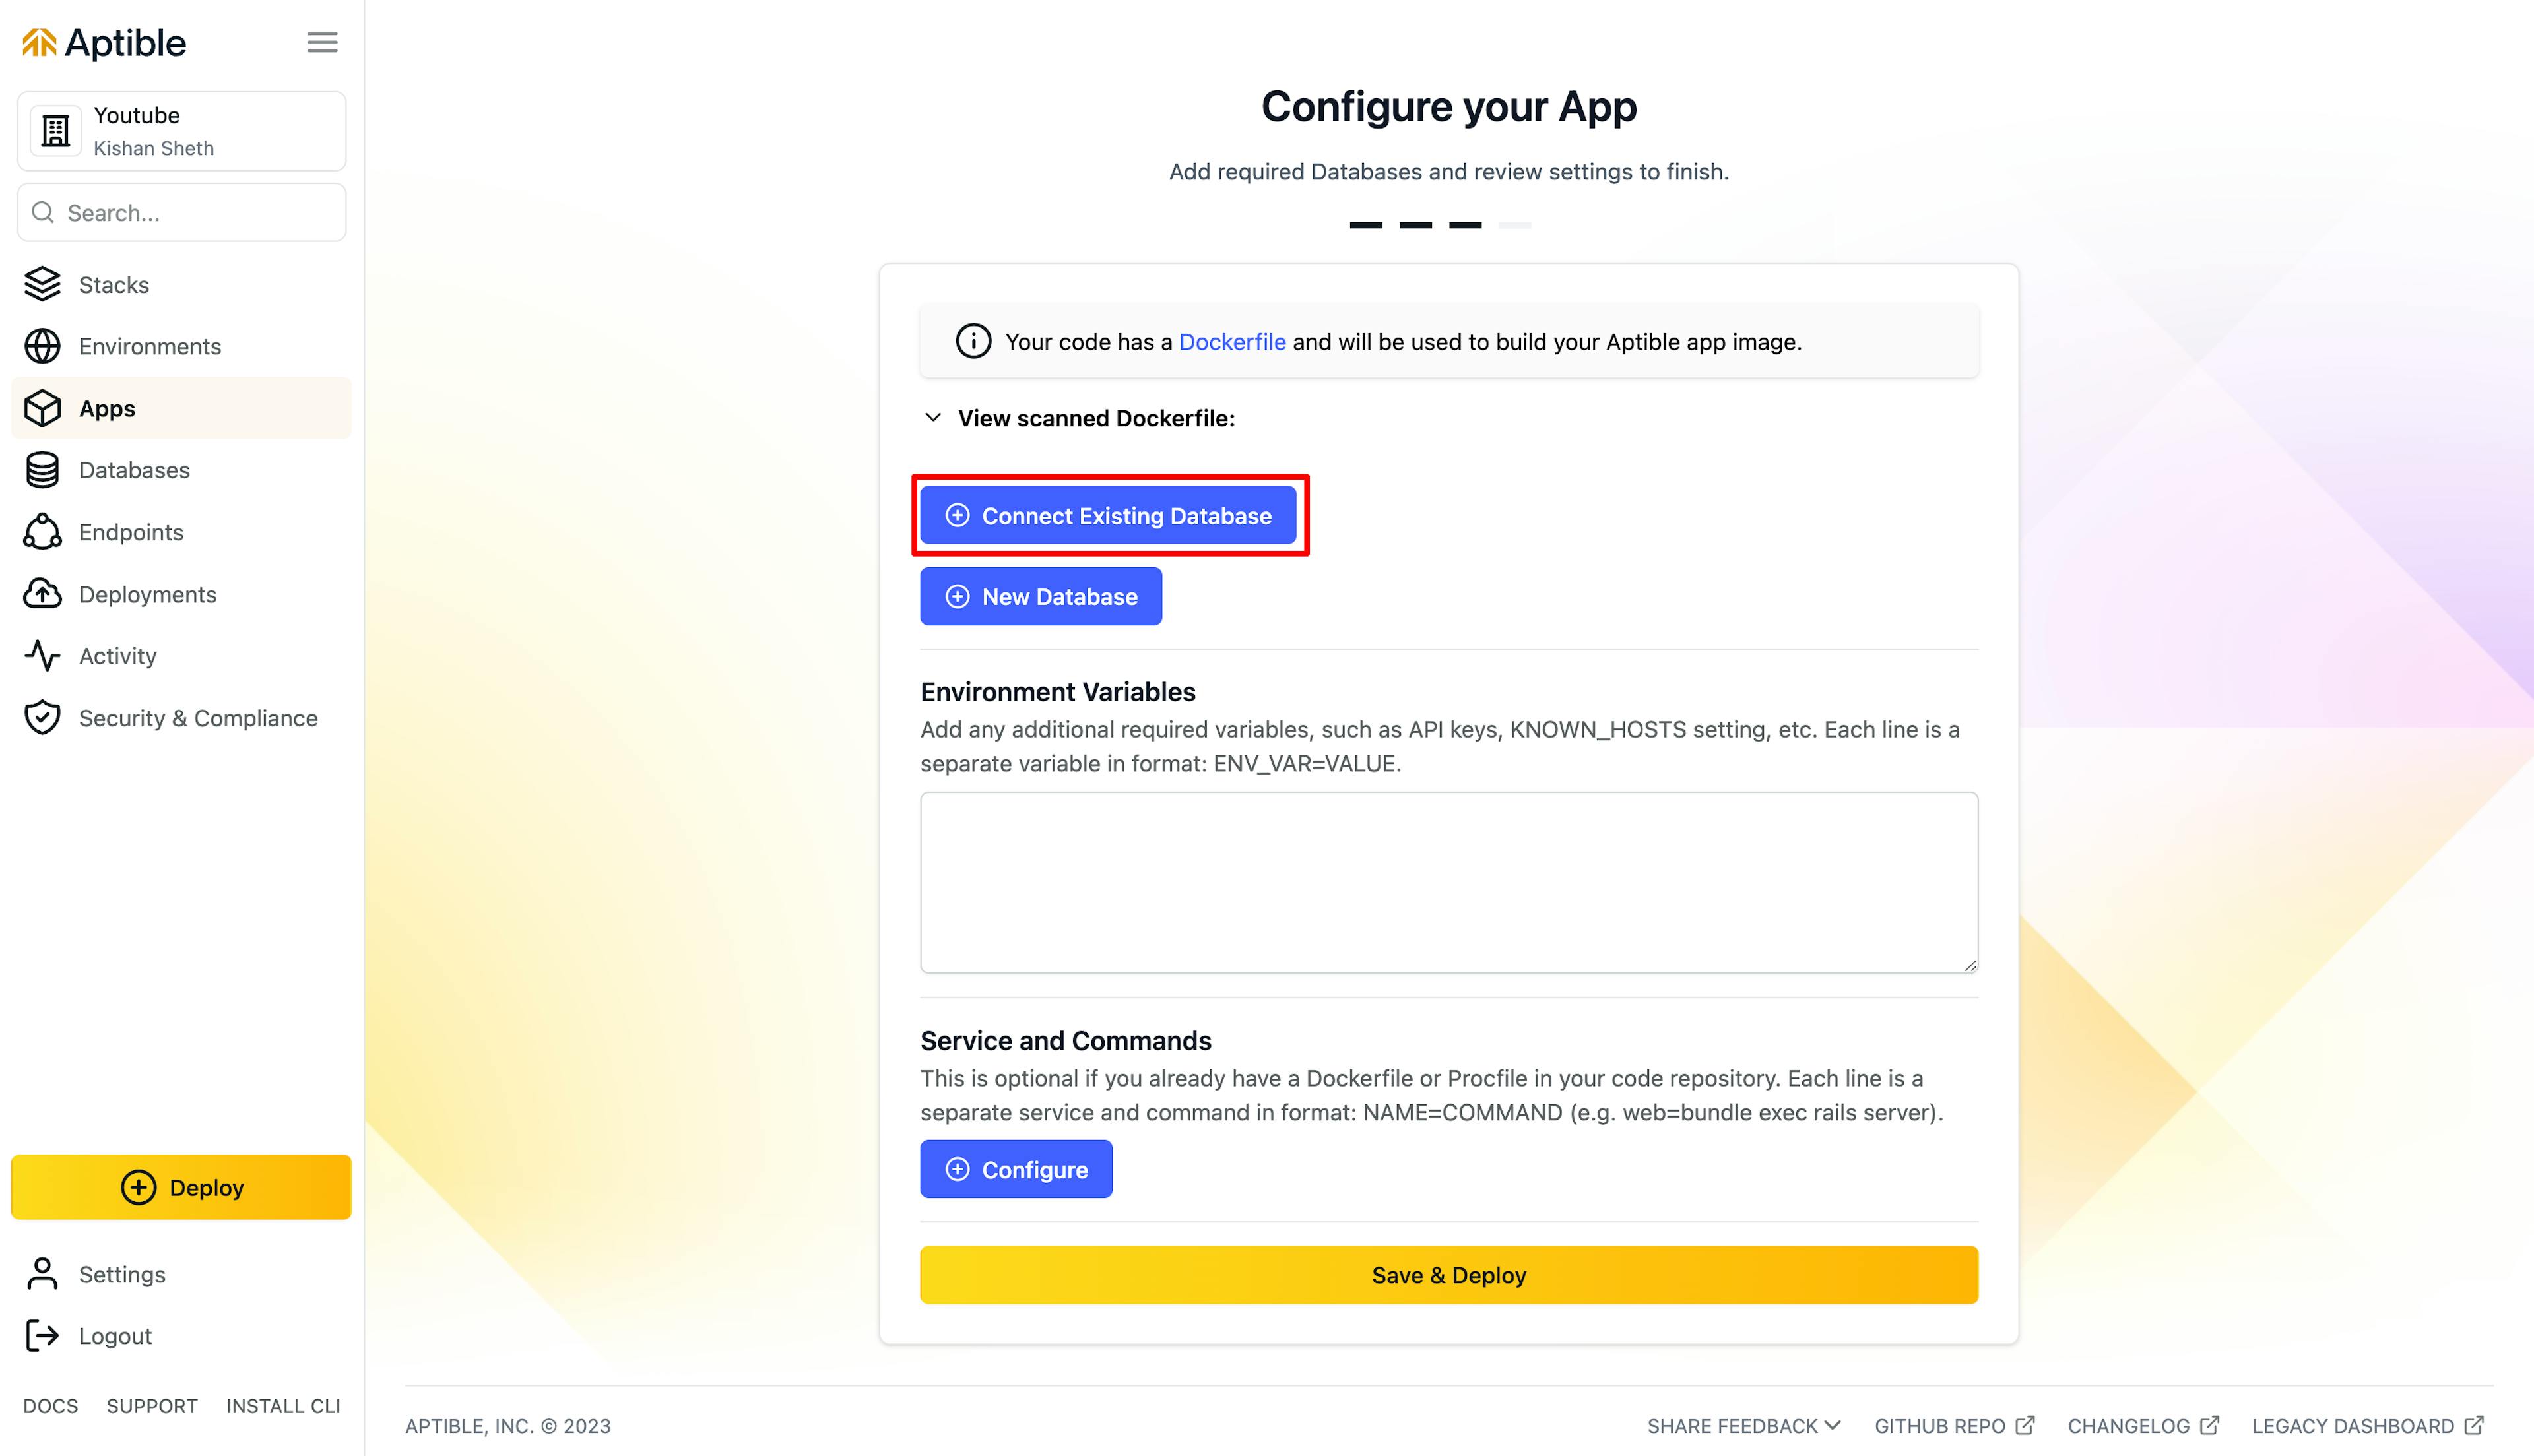The width and height of the screenshot is (2534, 1456).
Task: Click the hamburger menu icon
Action: pyautogui.click(x=322, y=42)
